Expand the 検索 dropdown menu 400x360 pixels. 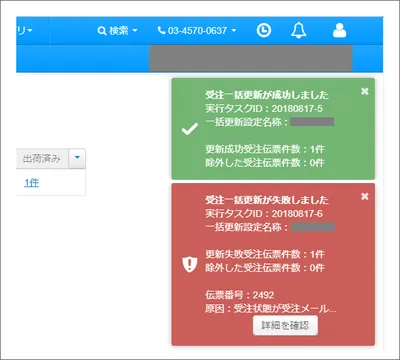pos(135,31)
